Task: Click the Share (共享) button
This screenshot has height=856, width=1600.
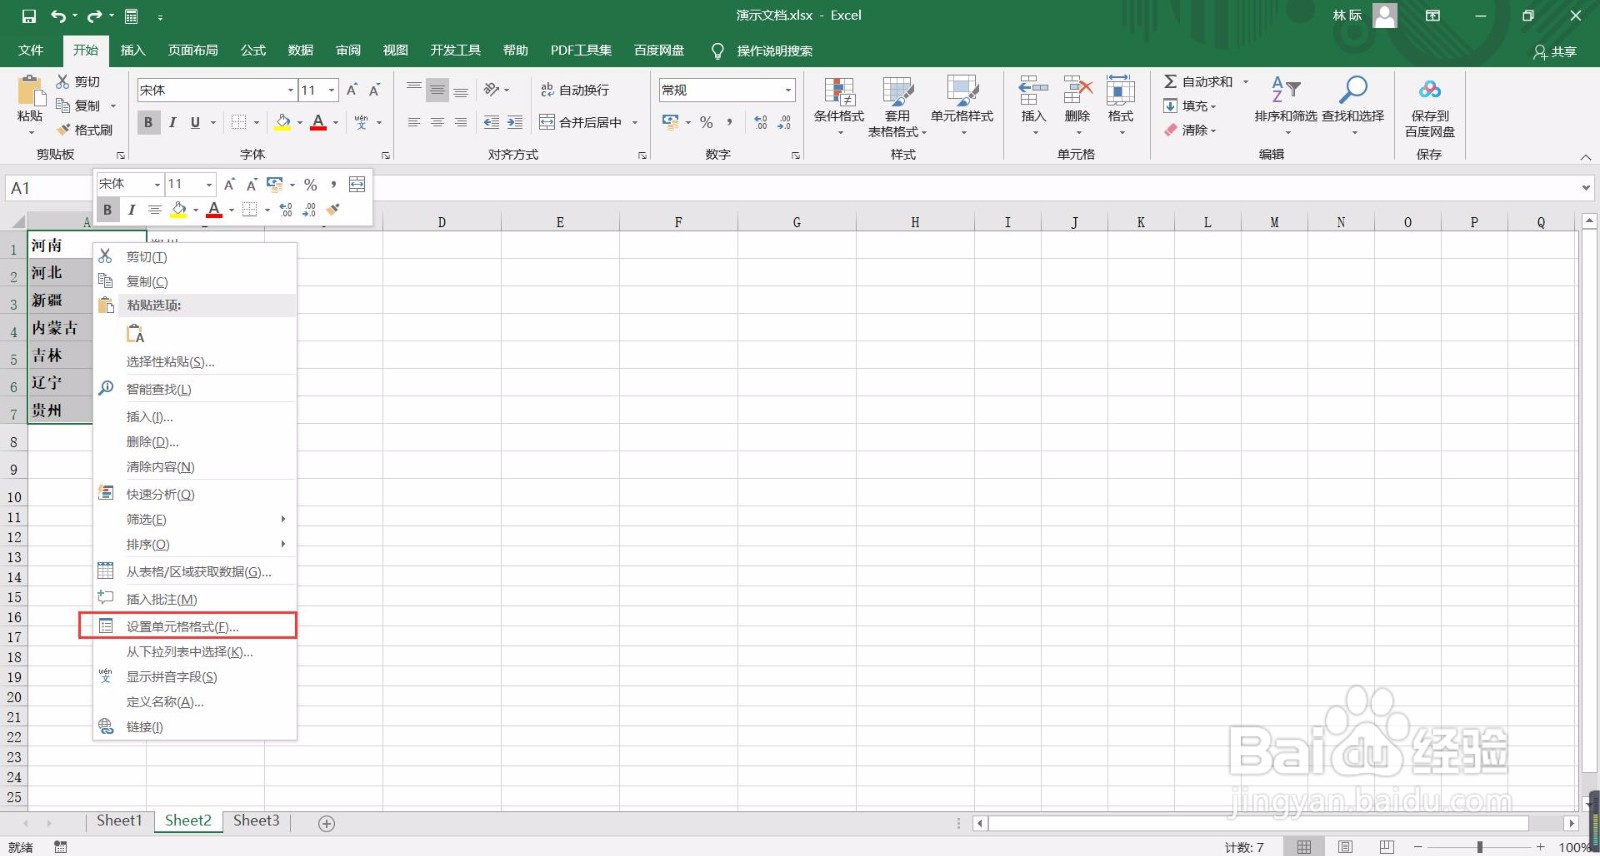Action: 1555,51
